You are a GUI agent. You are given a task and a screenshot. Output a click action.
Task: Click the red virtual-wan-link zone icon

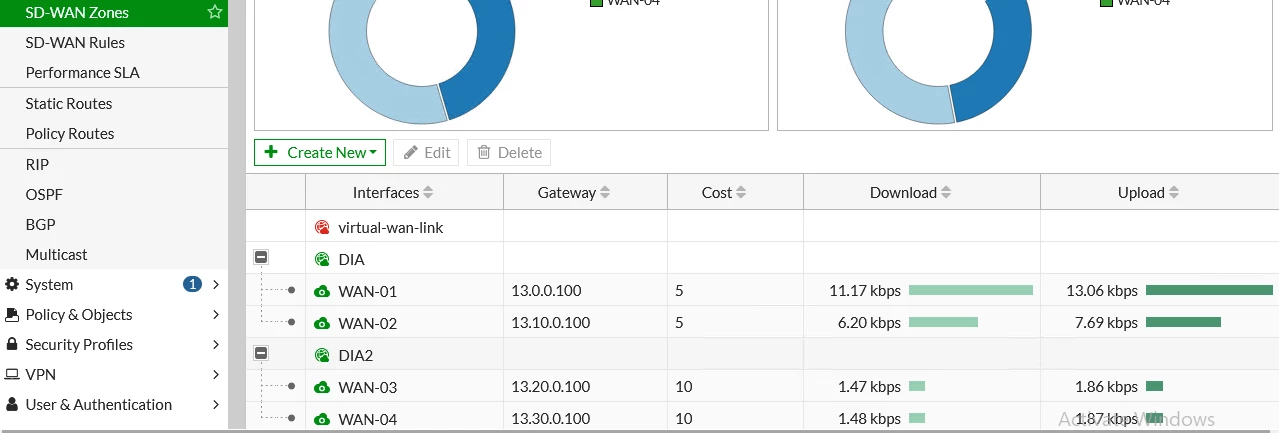pyautogui.click(x=322, y=228)
